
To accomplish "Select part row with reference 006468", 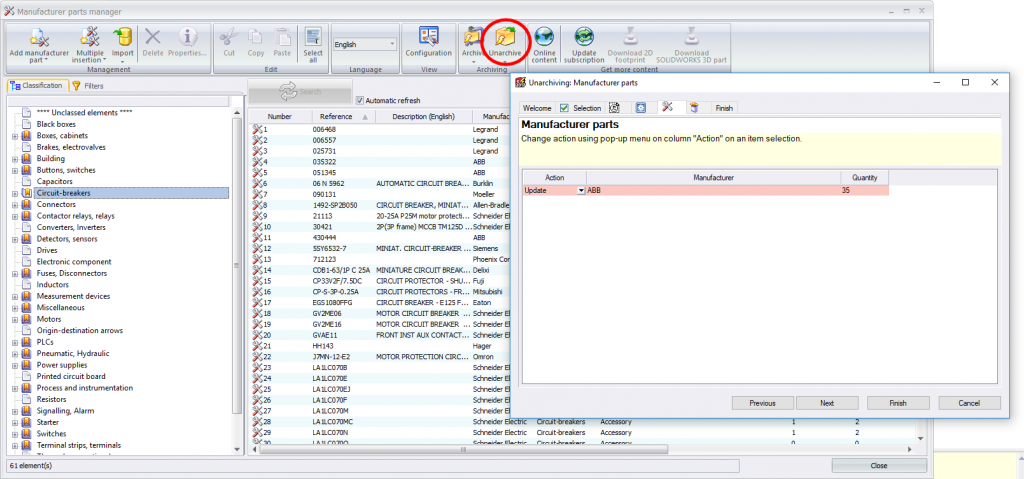I will (380, 129).
